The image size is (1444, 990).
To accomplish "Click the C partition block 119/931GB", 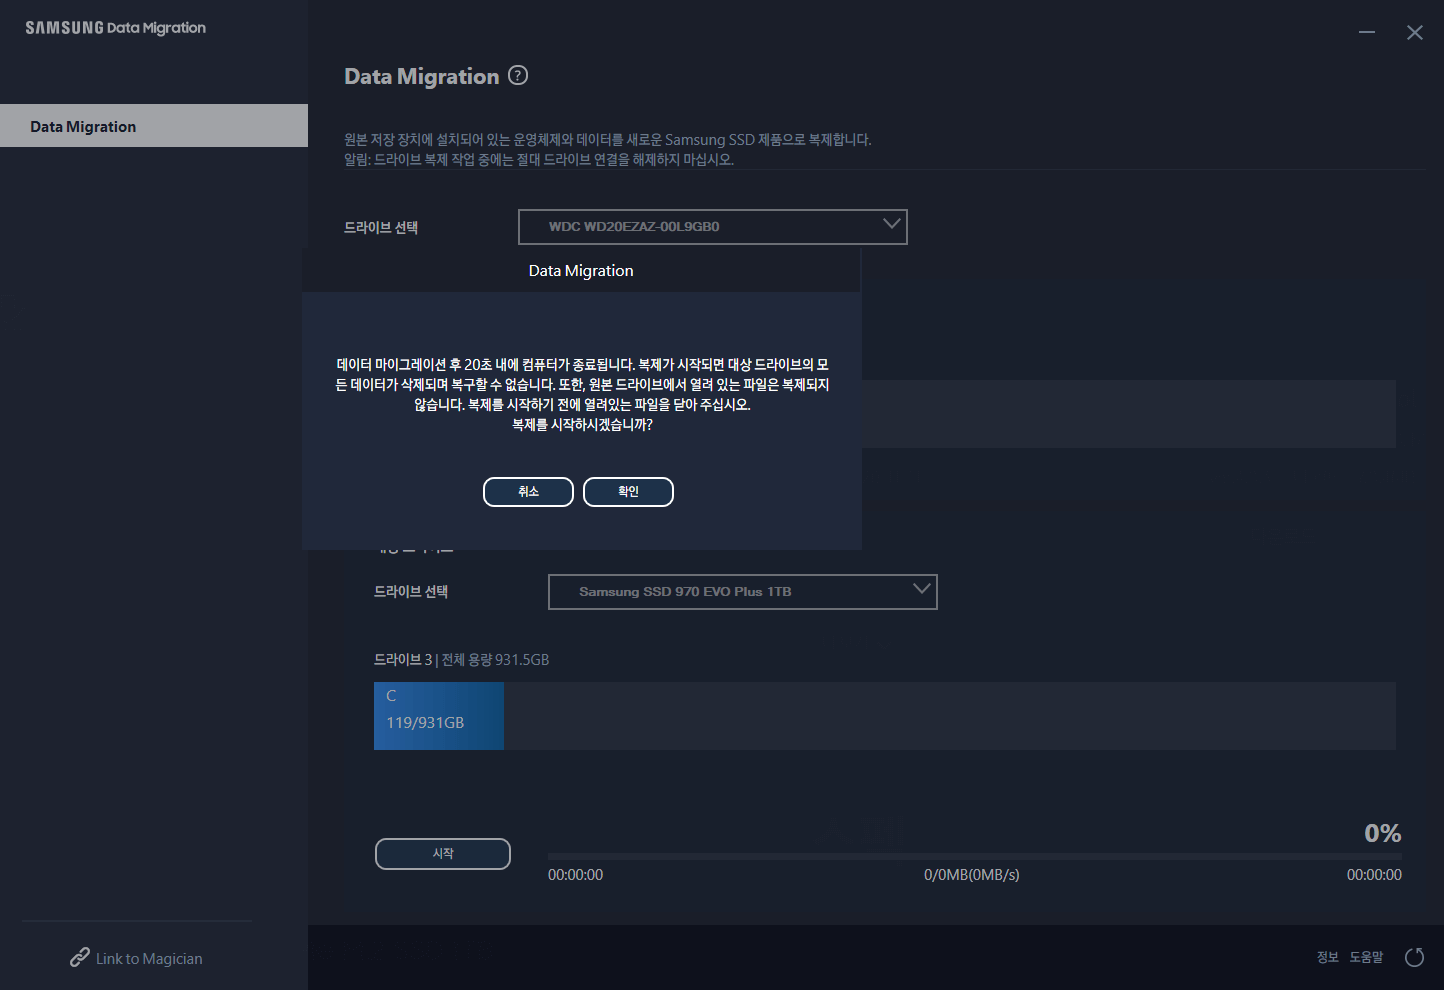I will tap(439, 716).
